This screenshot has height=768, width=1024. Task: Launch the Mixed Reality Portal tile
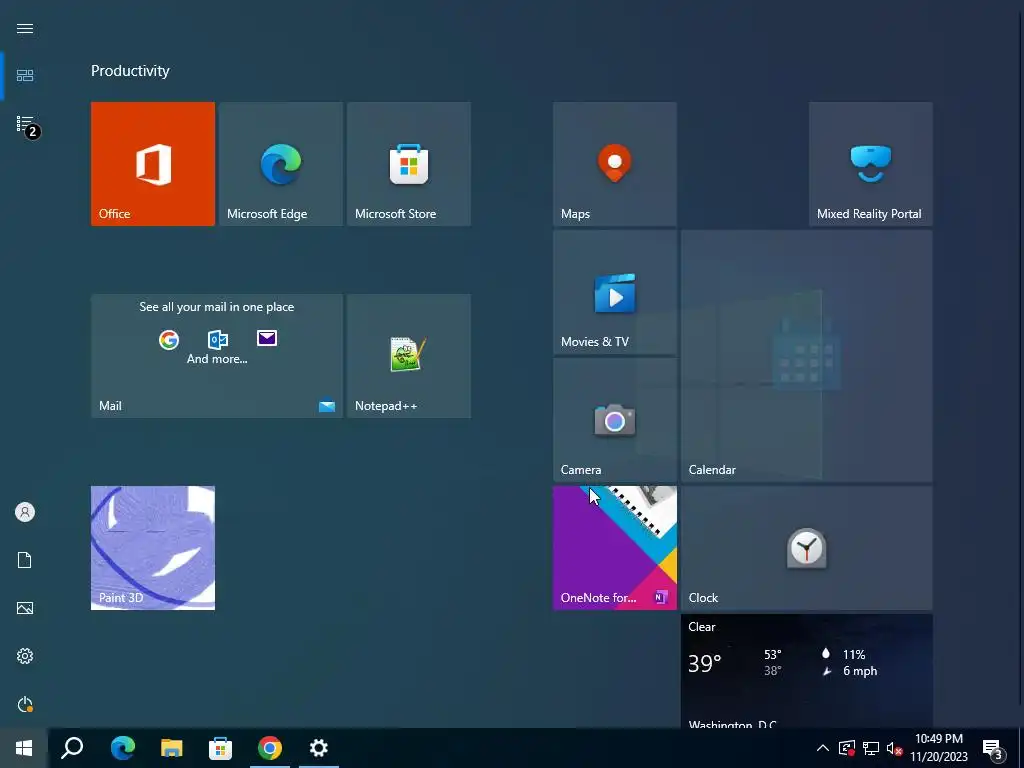pos(871,164)
